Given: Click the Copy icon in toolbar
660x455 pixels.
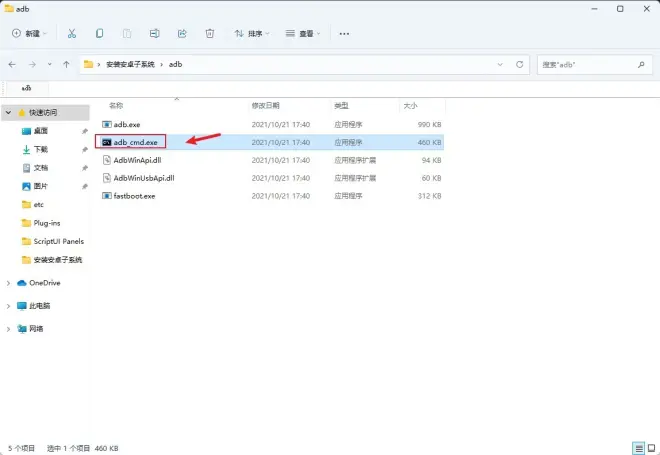Looking at the screenshot, I should click(x=99, y=33).
